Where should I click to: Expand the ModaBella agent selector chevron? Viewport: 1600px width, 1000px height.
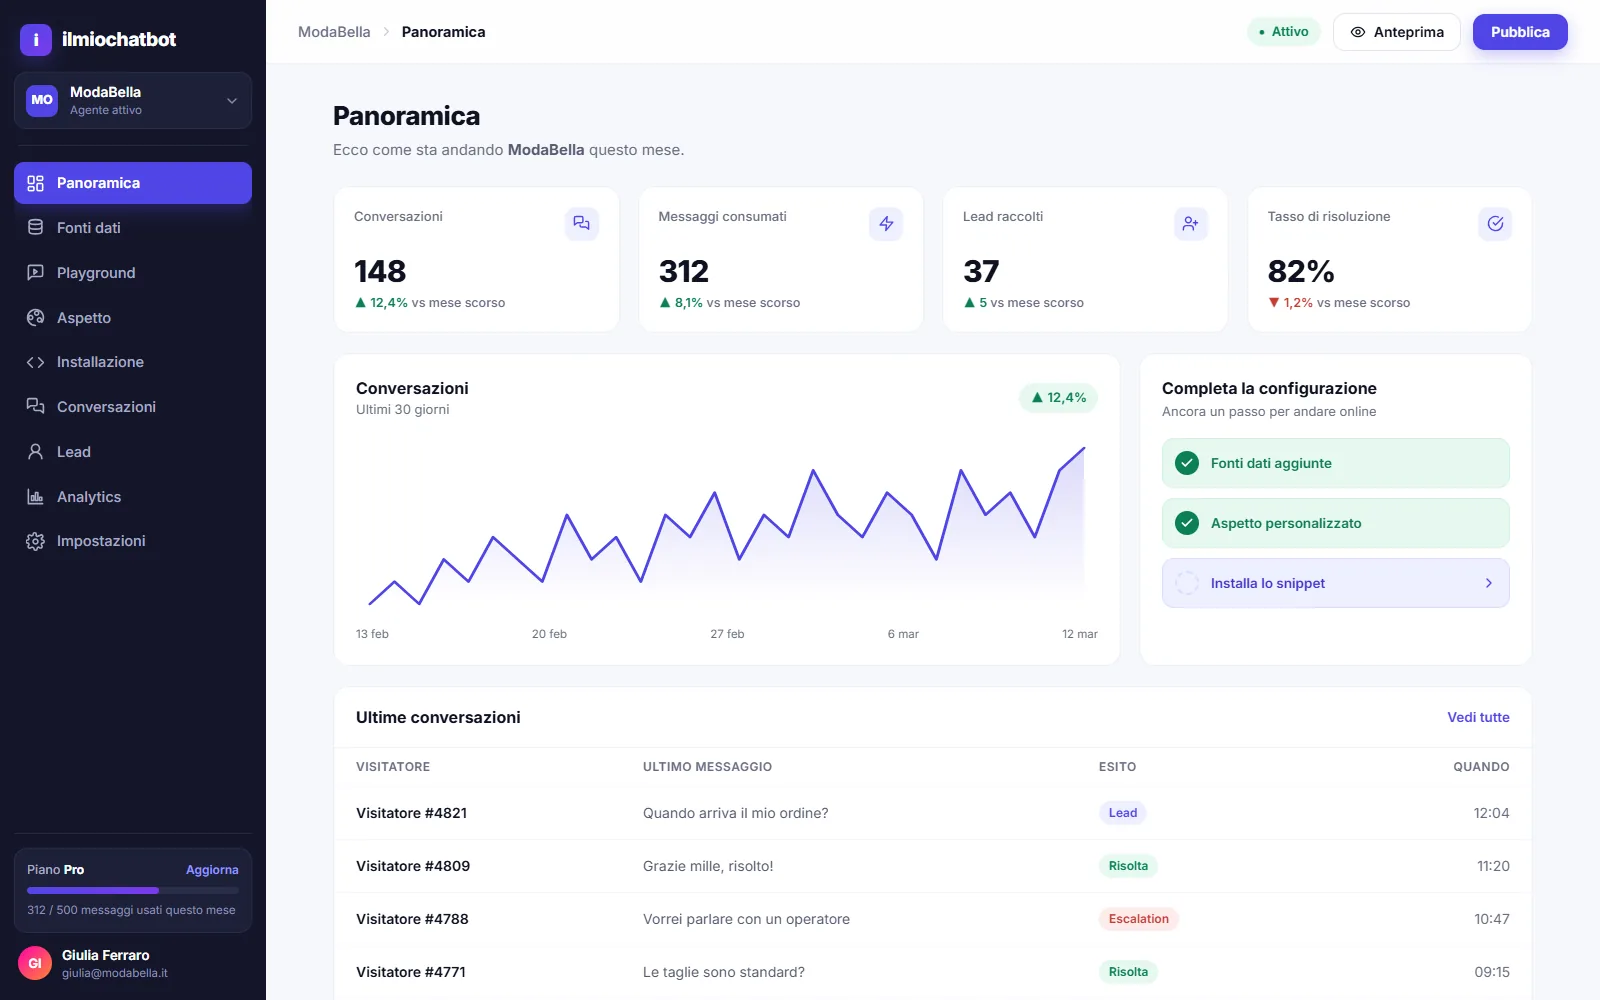[232, 101]
